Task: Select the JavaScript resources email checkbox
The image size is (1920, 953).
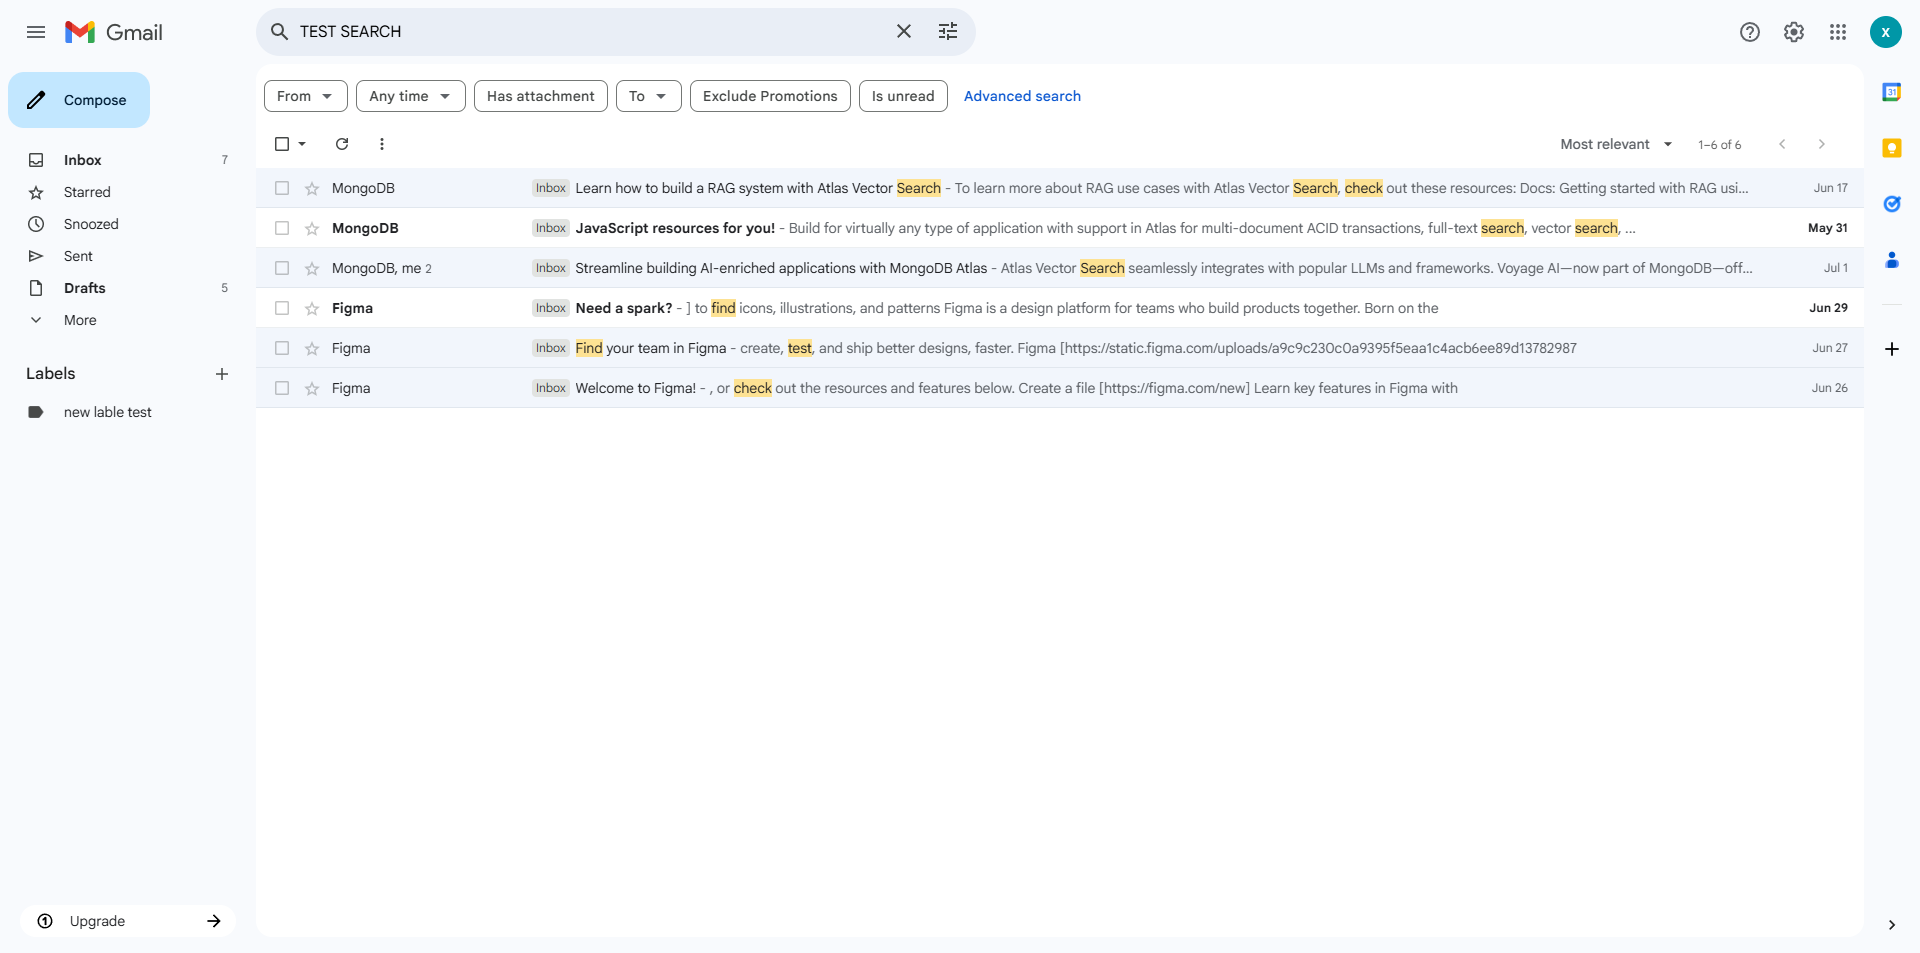Action: tap(282, 228)
